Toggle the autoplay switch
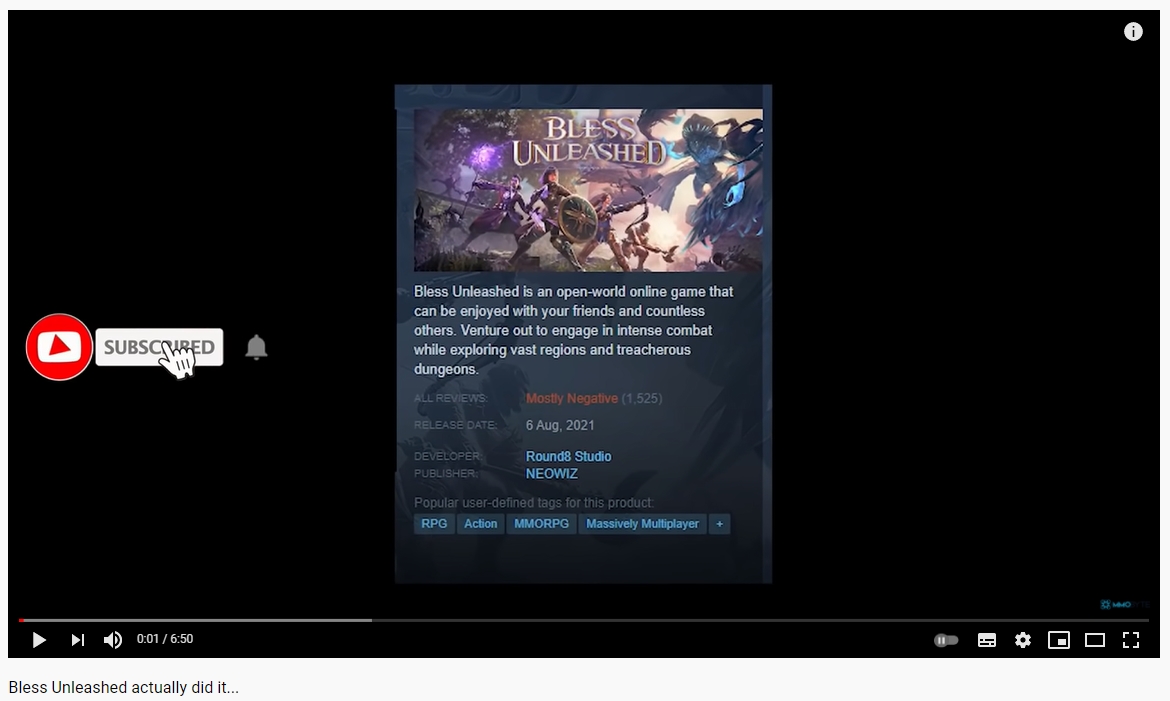The image size is (1170, 701). [945, 640]
